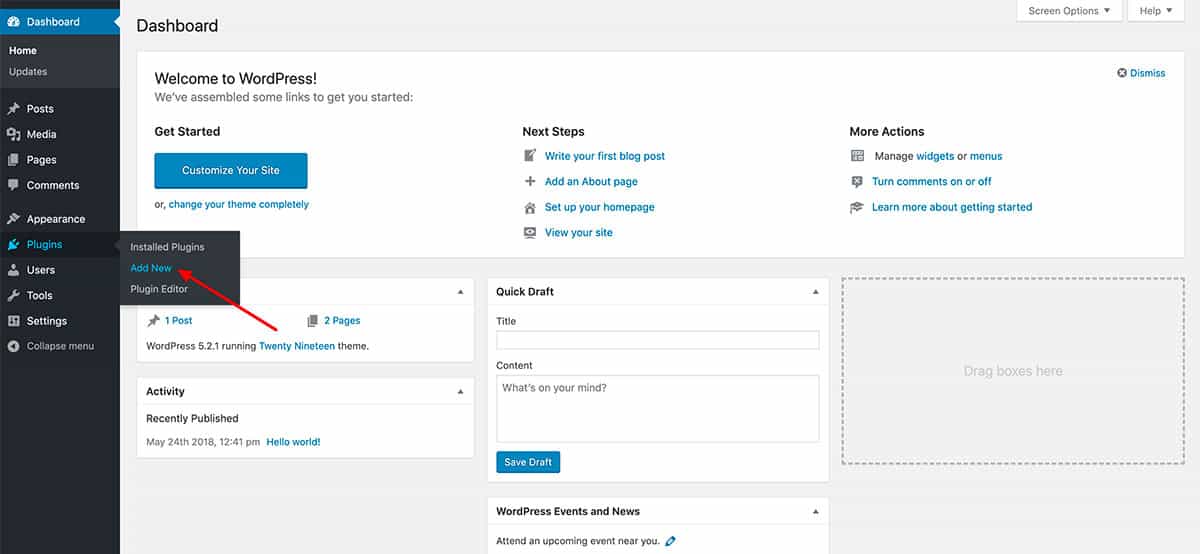Follow the change your theme completely link
1200x554 pixels.
pos(239,204)
